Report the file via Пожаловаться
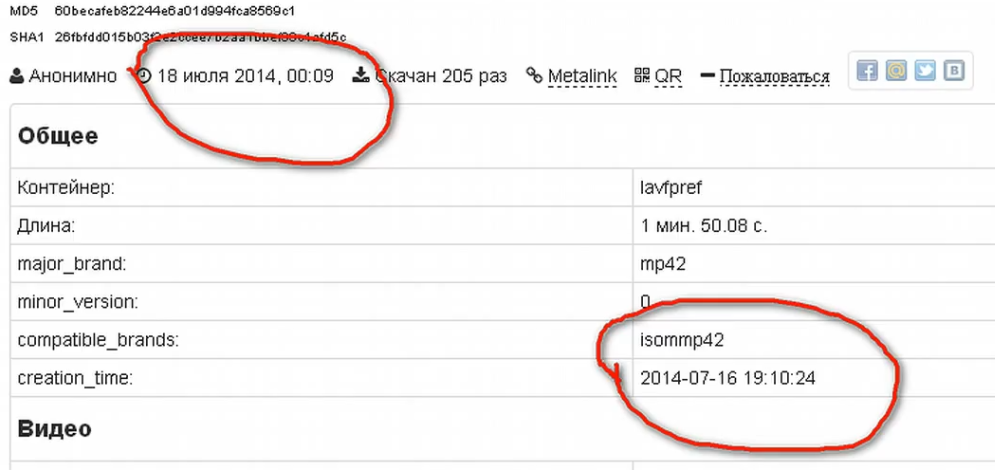 tap(774, 76)
